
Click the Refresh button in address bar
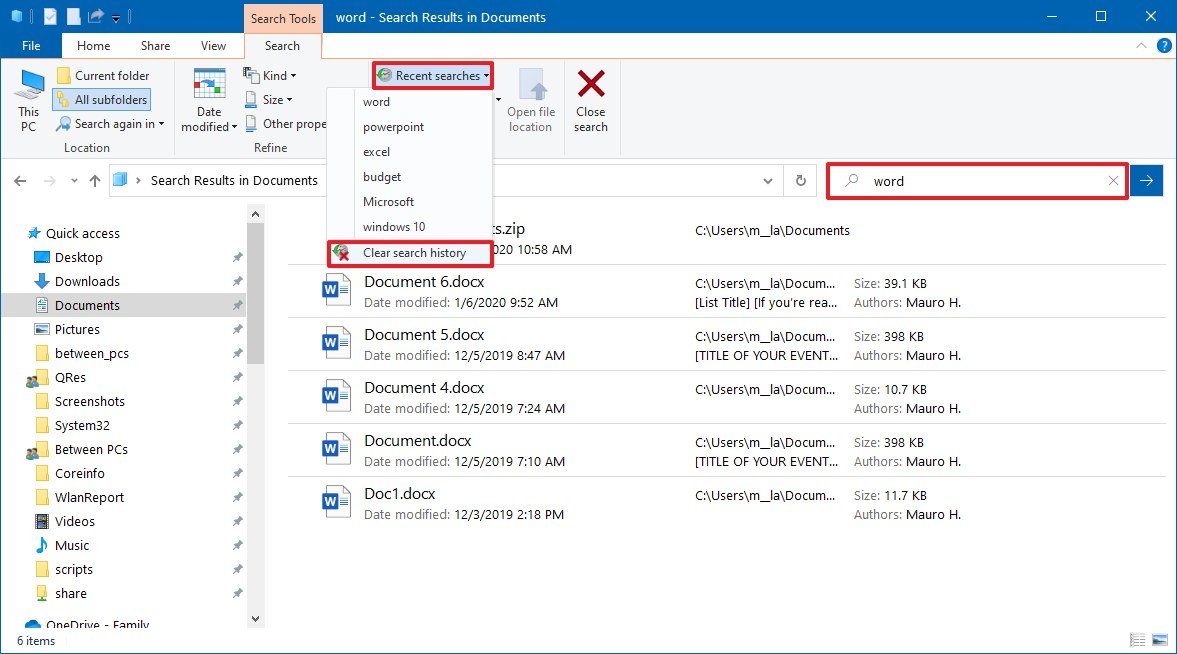pos(800,181)
